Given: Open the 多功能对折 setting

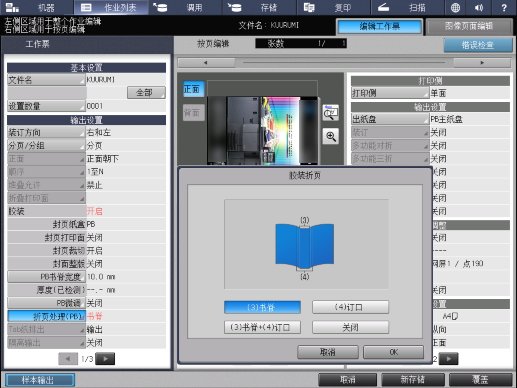Looking at the screenshot, I should (x=390, y=145).
